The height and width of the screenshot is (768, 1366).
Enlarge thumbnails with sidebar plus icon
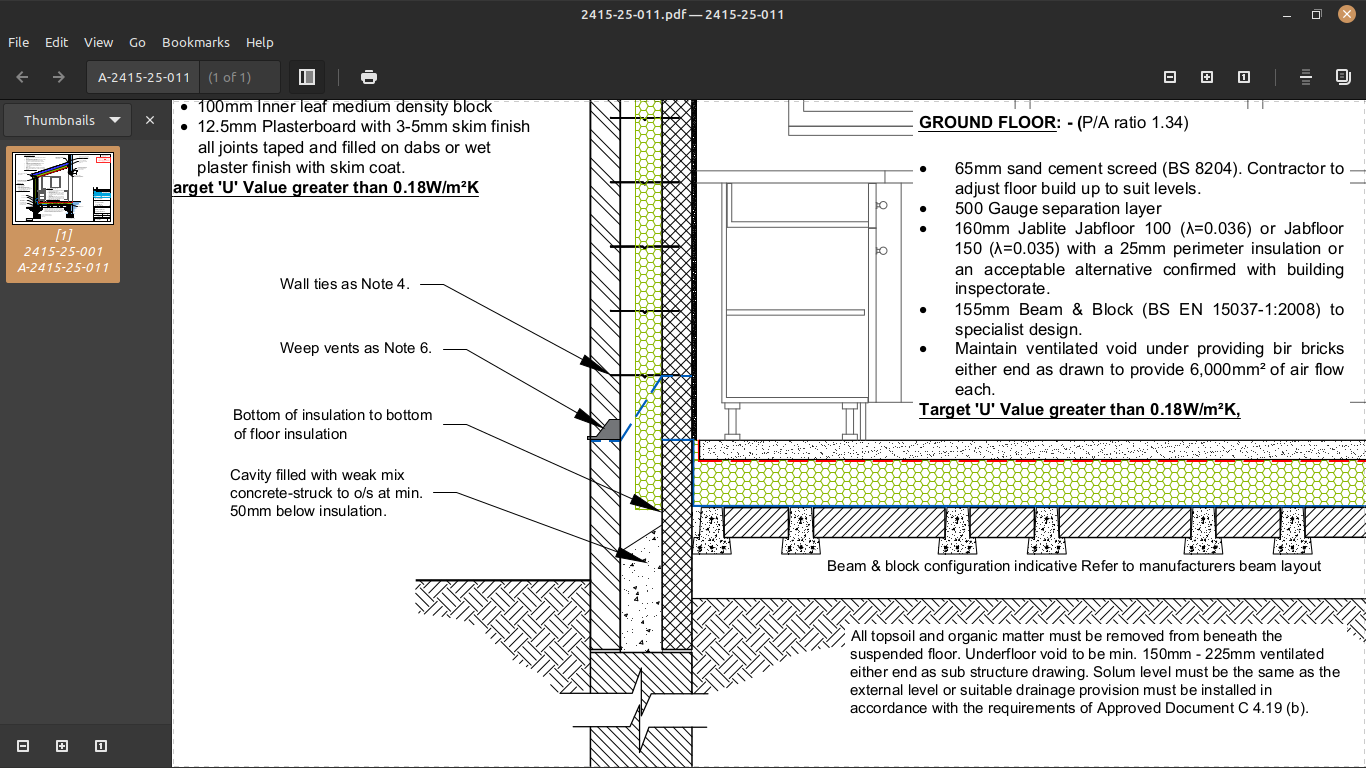[x=62, y=746]
